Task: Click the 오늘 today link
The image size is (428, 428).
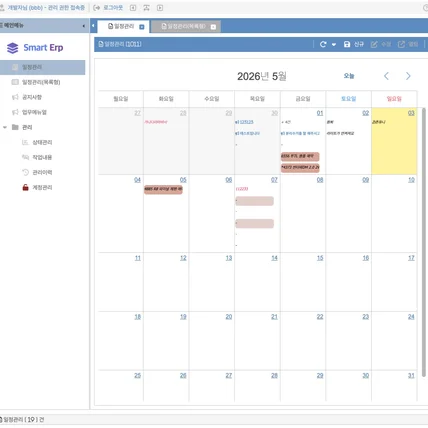Action: pyautogui.click(x=349, y=76)
